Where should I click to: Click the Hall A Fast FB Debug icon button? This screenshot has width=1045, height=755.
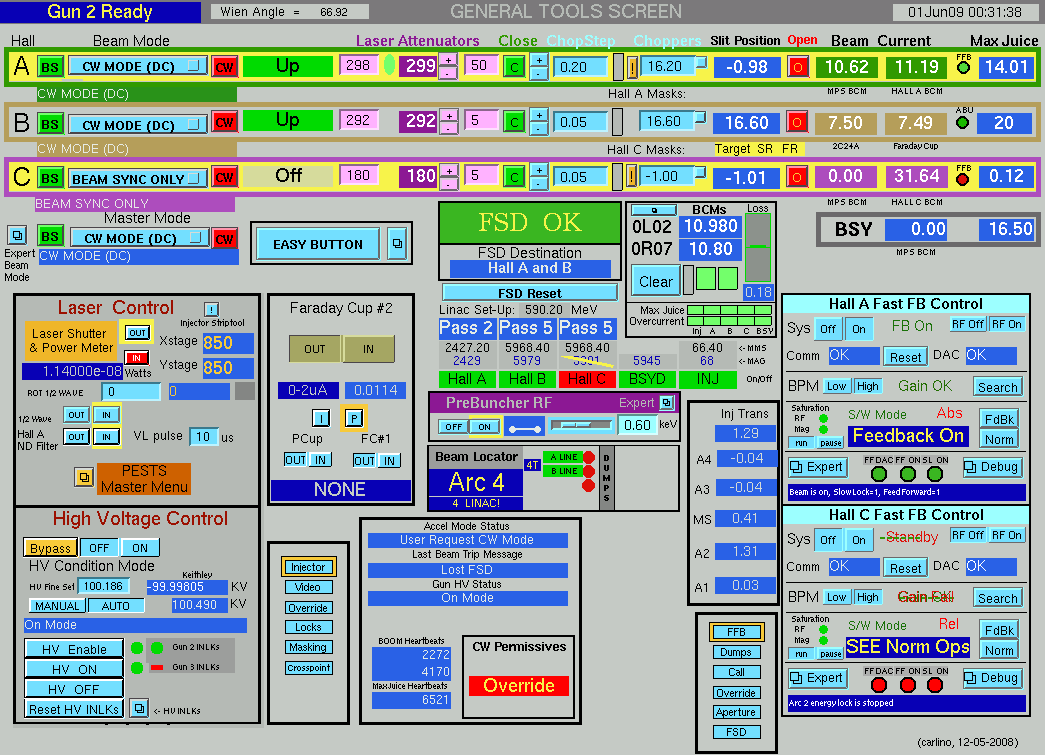tap(992, 467)
